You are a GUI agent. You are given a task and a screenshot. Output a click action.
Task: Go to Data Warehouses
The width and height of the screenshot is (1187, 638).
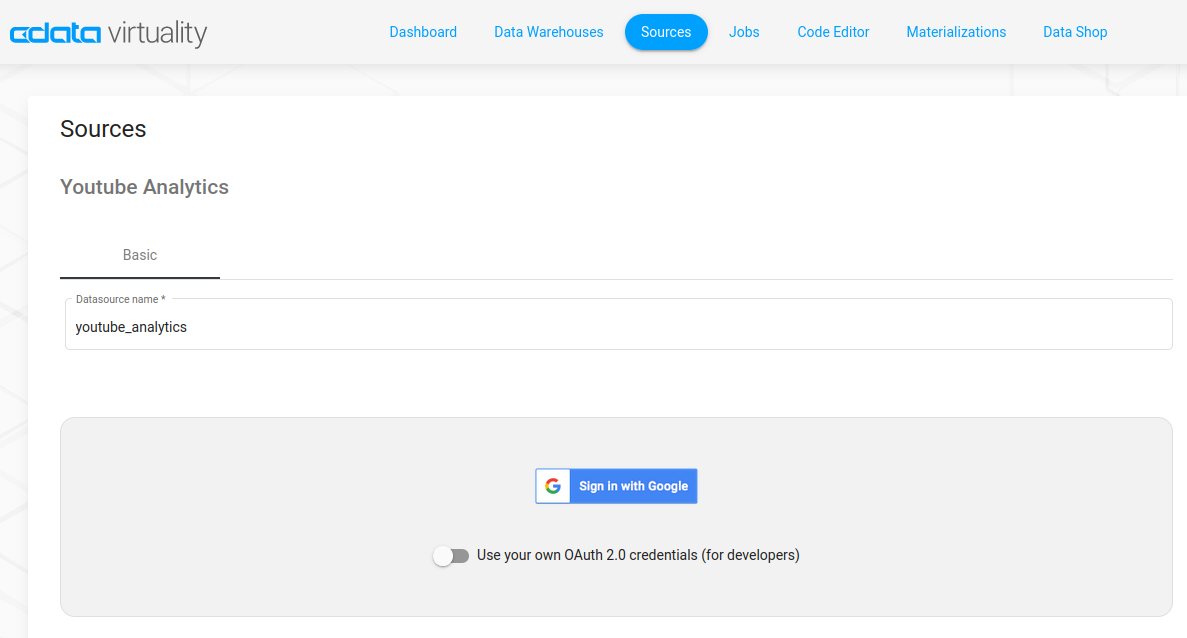pyautogui.click(x=549, y=32)
